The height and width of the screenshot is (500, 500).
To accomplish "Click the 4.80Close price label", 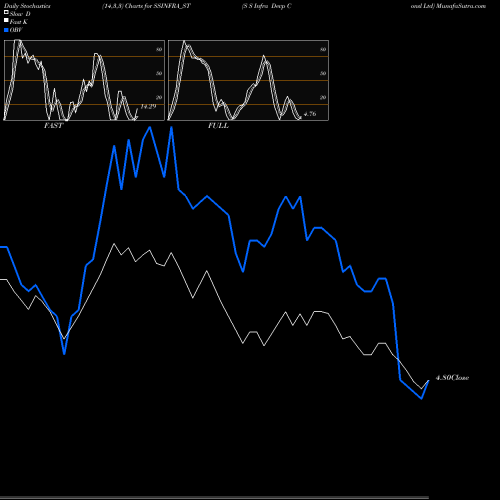I will coord(452,378).
